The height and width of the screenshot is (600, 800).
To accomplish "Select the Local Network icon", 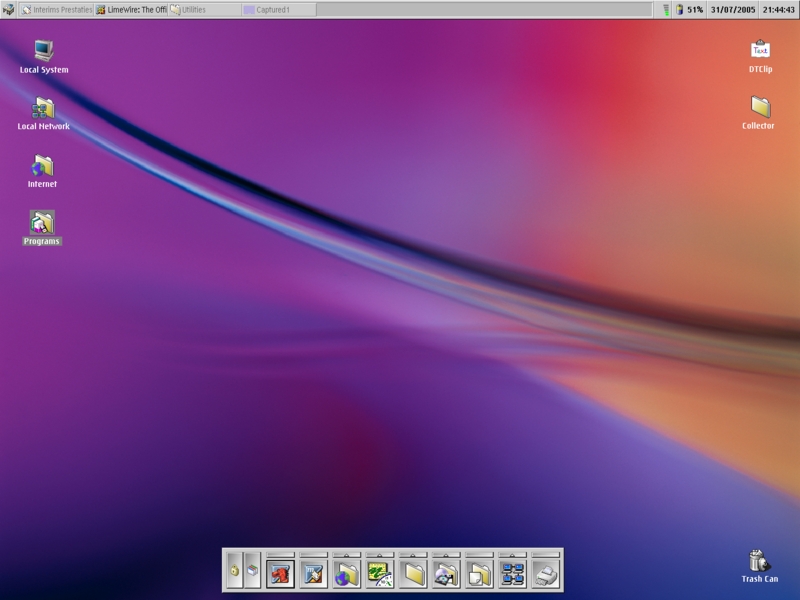I will pos(43,108).
